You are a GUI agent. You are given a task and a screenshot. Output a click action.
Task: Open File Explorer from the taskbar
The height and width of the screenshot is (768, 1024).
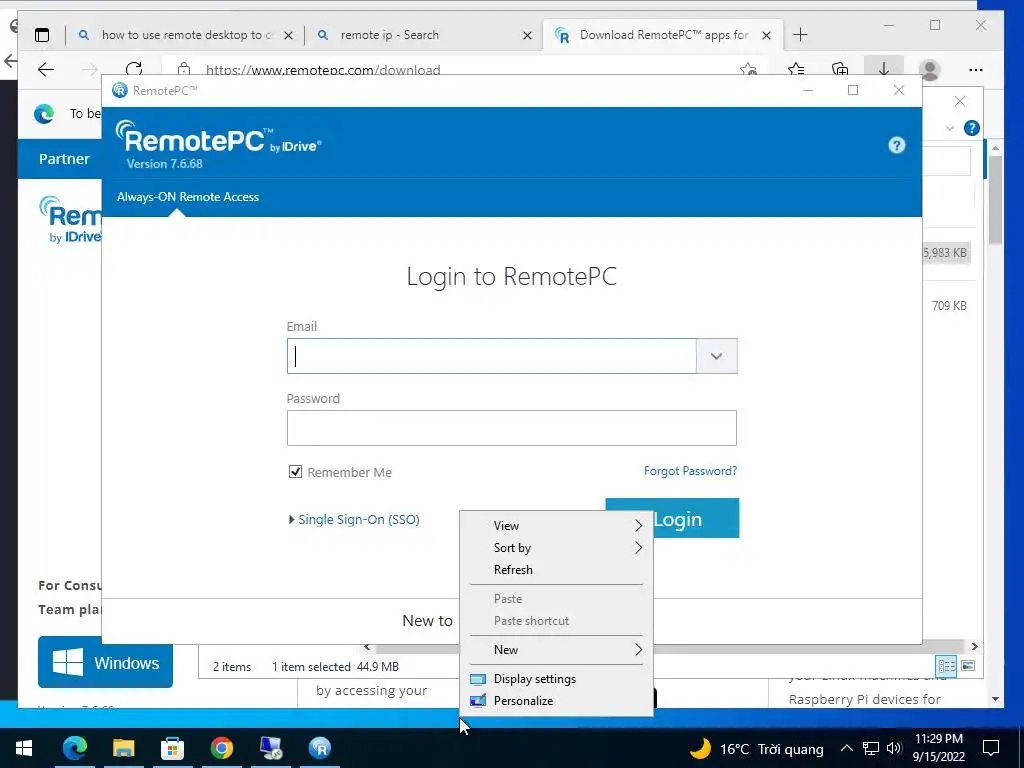coord(123,748)
